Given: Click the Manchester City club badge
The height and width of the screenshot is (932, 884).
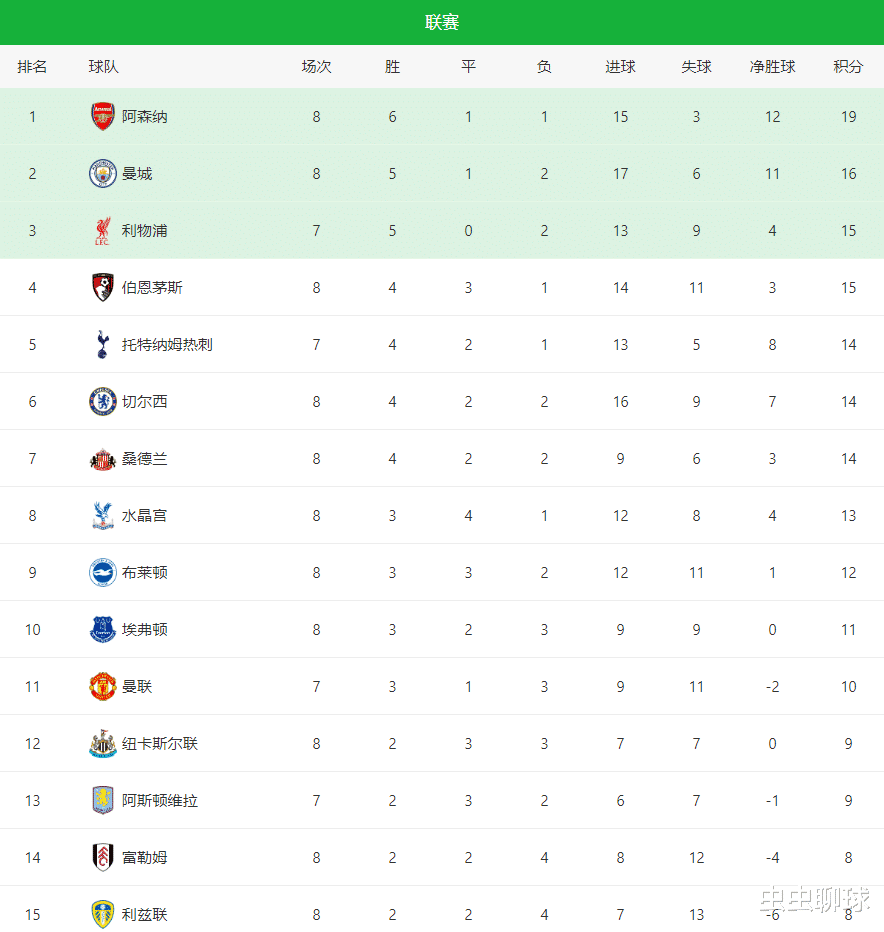Looking at the screenshot, I should (x=103, y=174).
